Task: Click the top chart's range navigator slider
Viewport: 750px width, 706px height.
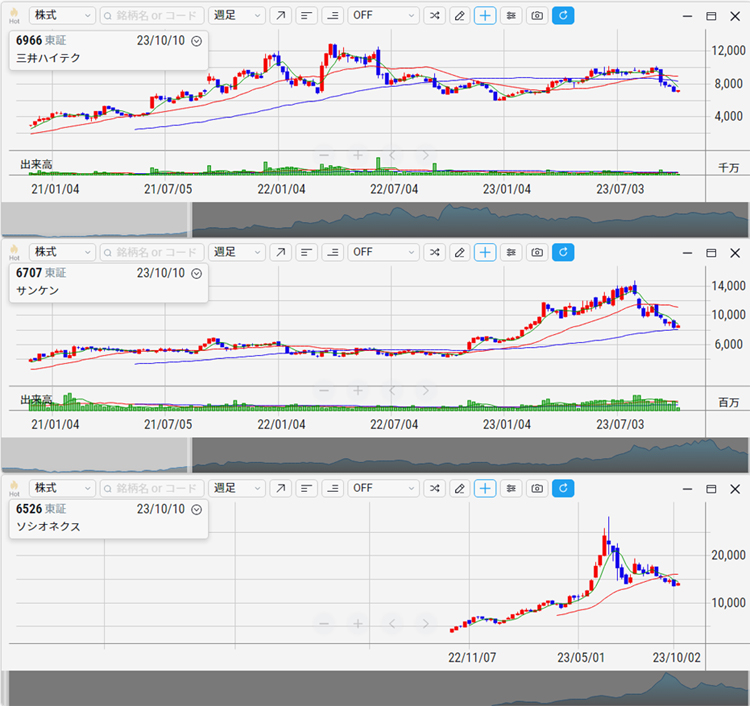Action: pyautogui.click(x=470, y=219)
